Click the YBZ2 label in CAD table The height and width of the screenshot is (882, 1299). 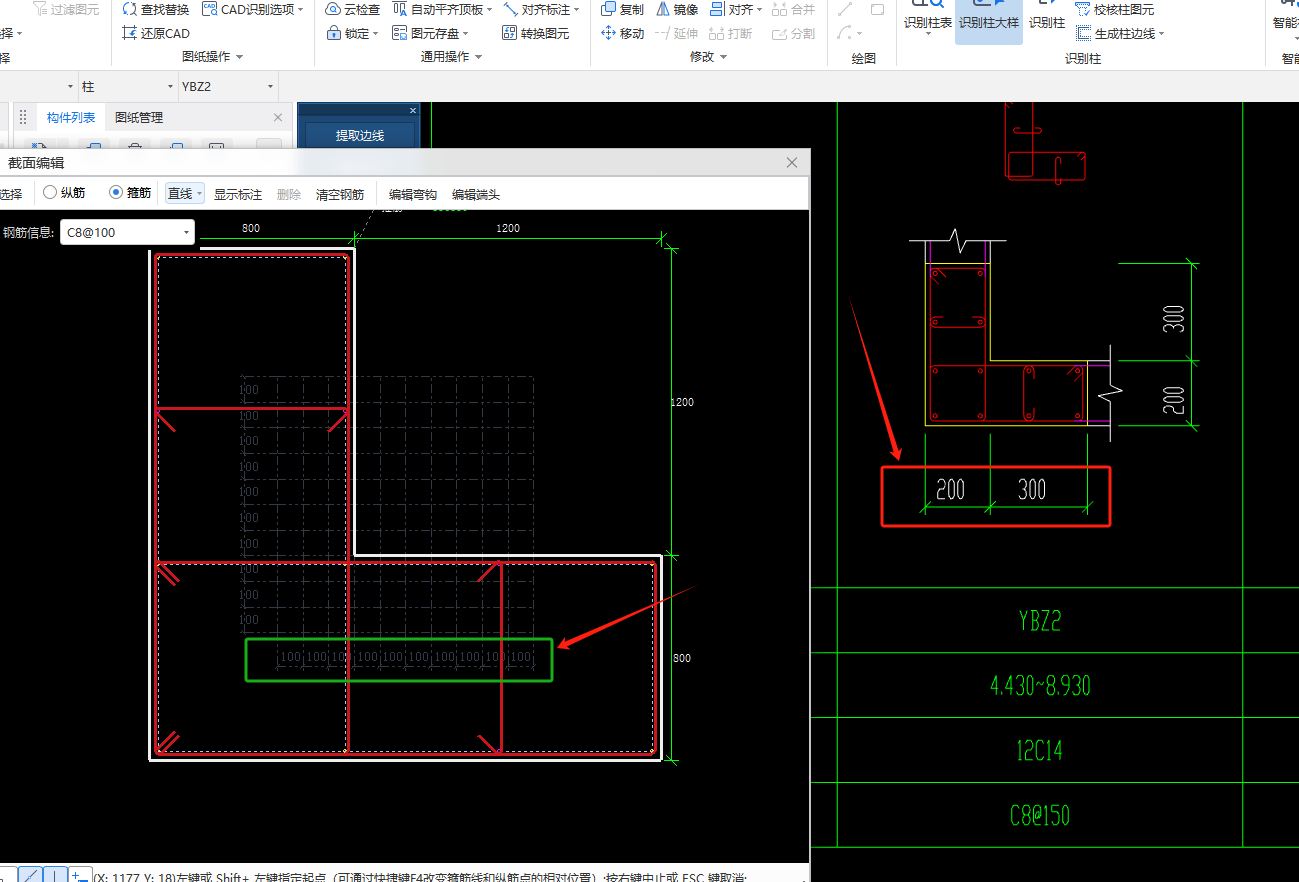(x=1039, y=621)
